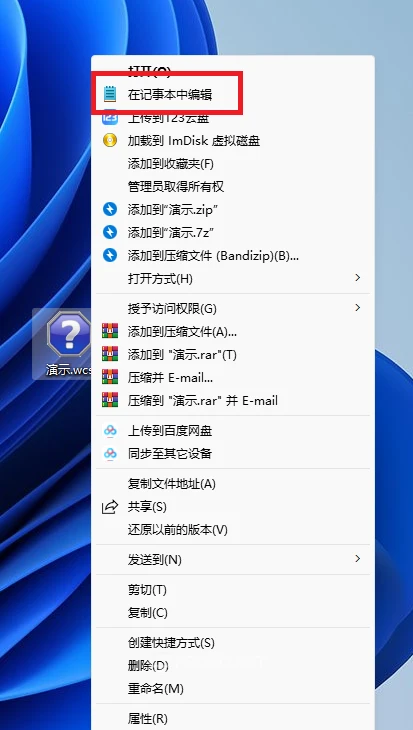Image resolution: width=413 pixels, height=730 pixels.
Task: Click the 123云盘 upload icon
Action: click(110, 118)
